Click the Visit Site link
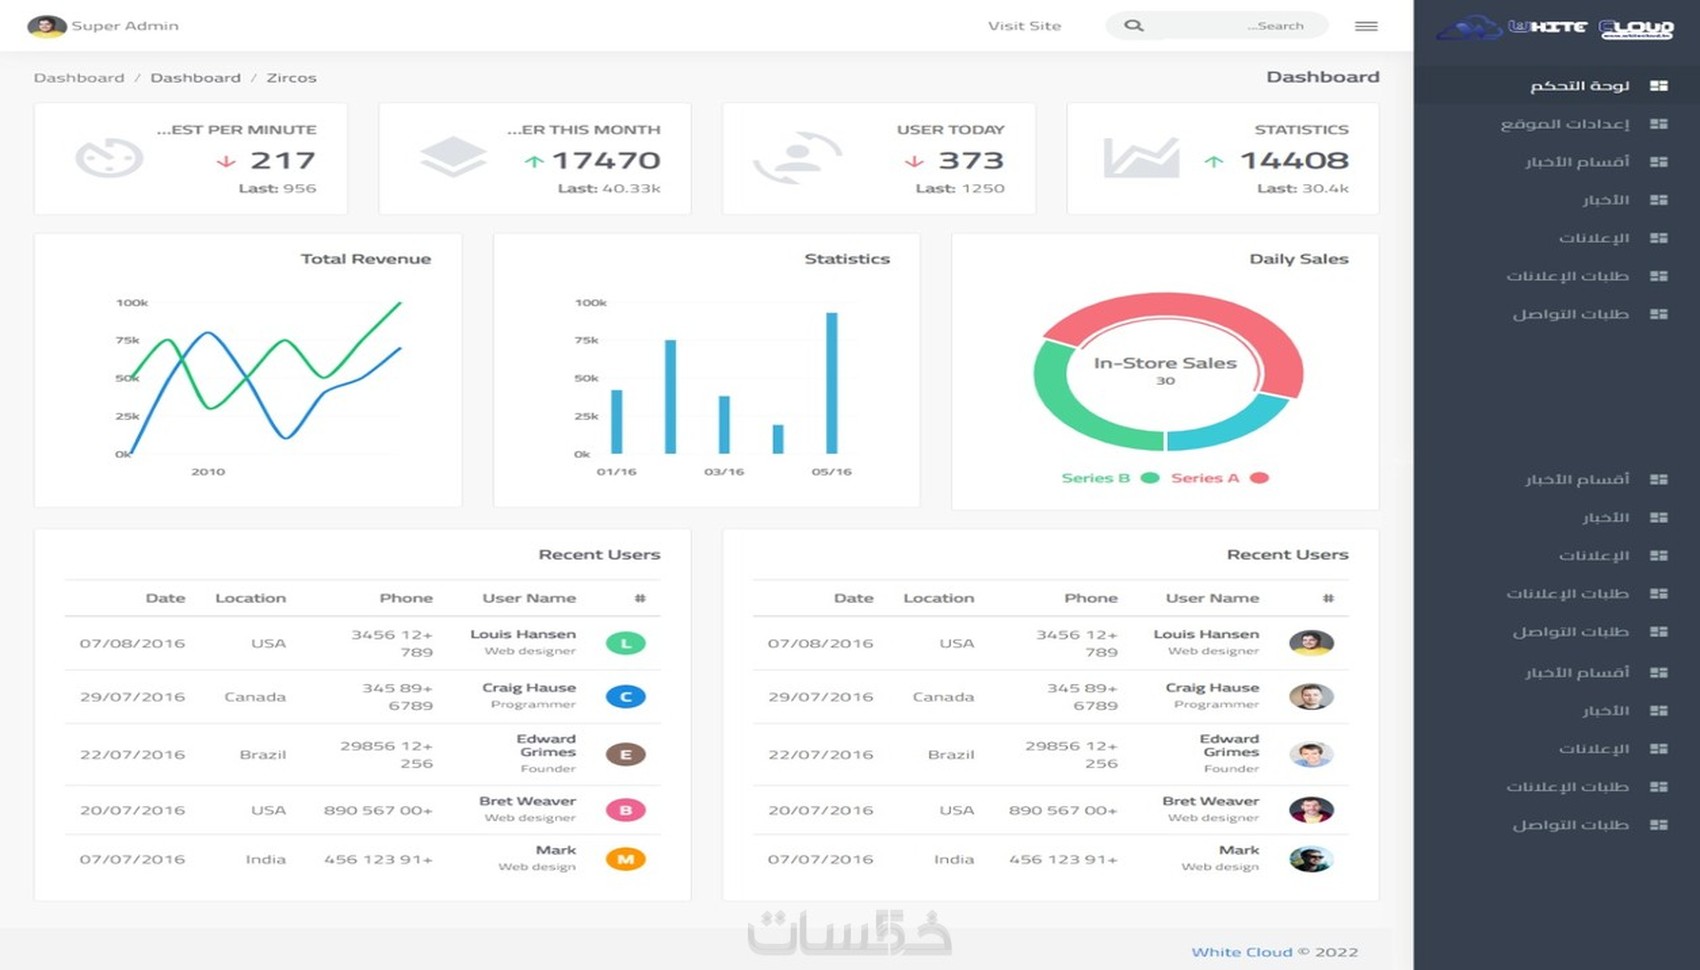The height and width of the screenshot is (970, 1700). point(1024,26)
